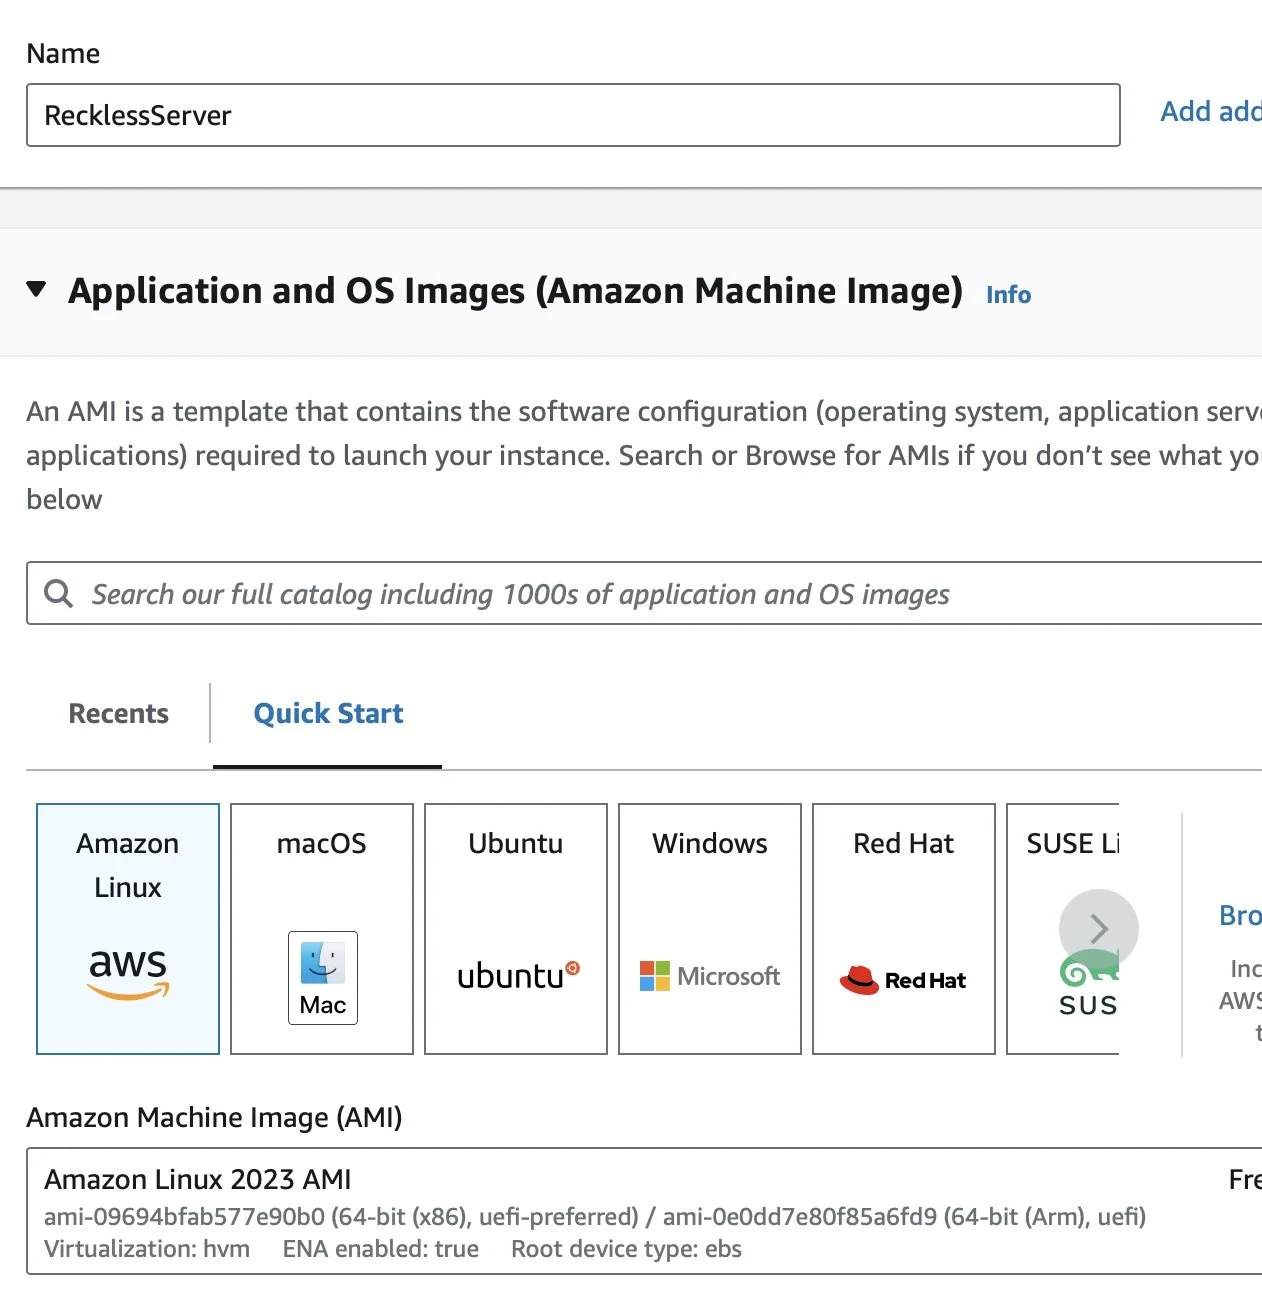The width and height of the screenshot is (1262, 1301).
Task: Click the ami-09694bfab577e90b0 ID text
Action: [184, 1217]
